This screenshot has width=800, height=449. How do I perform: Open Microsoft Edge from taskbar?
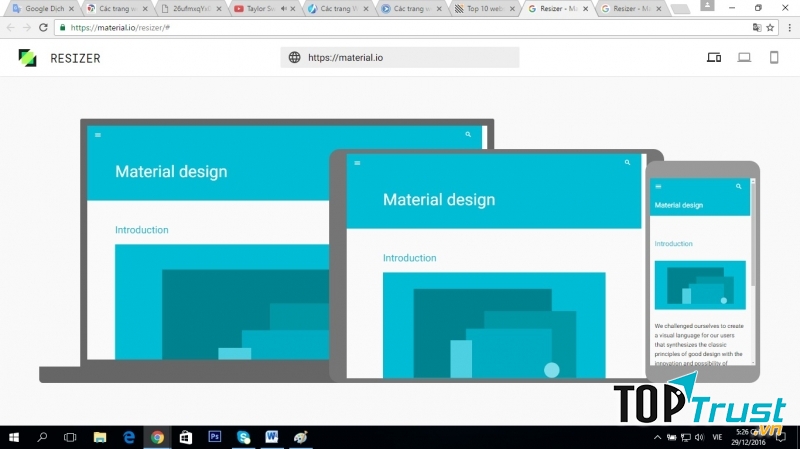(x=129, y=437)
